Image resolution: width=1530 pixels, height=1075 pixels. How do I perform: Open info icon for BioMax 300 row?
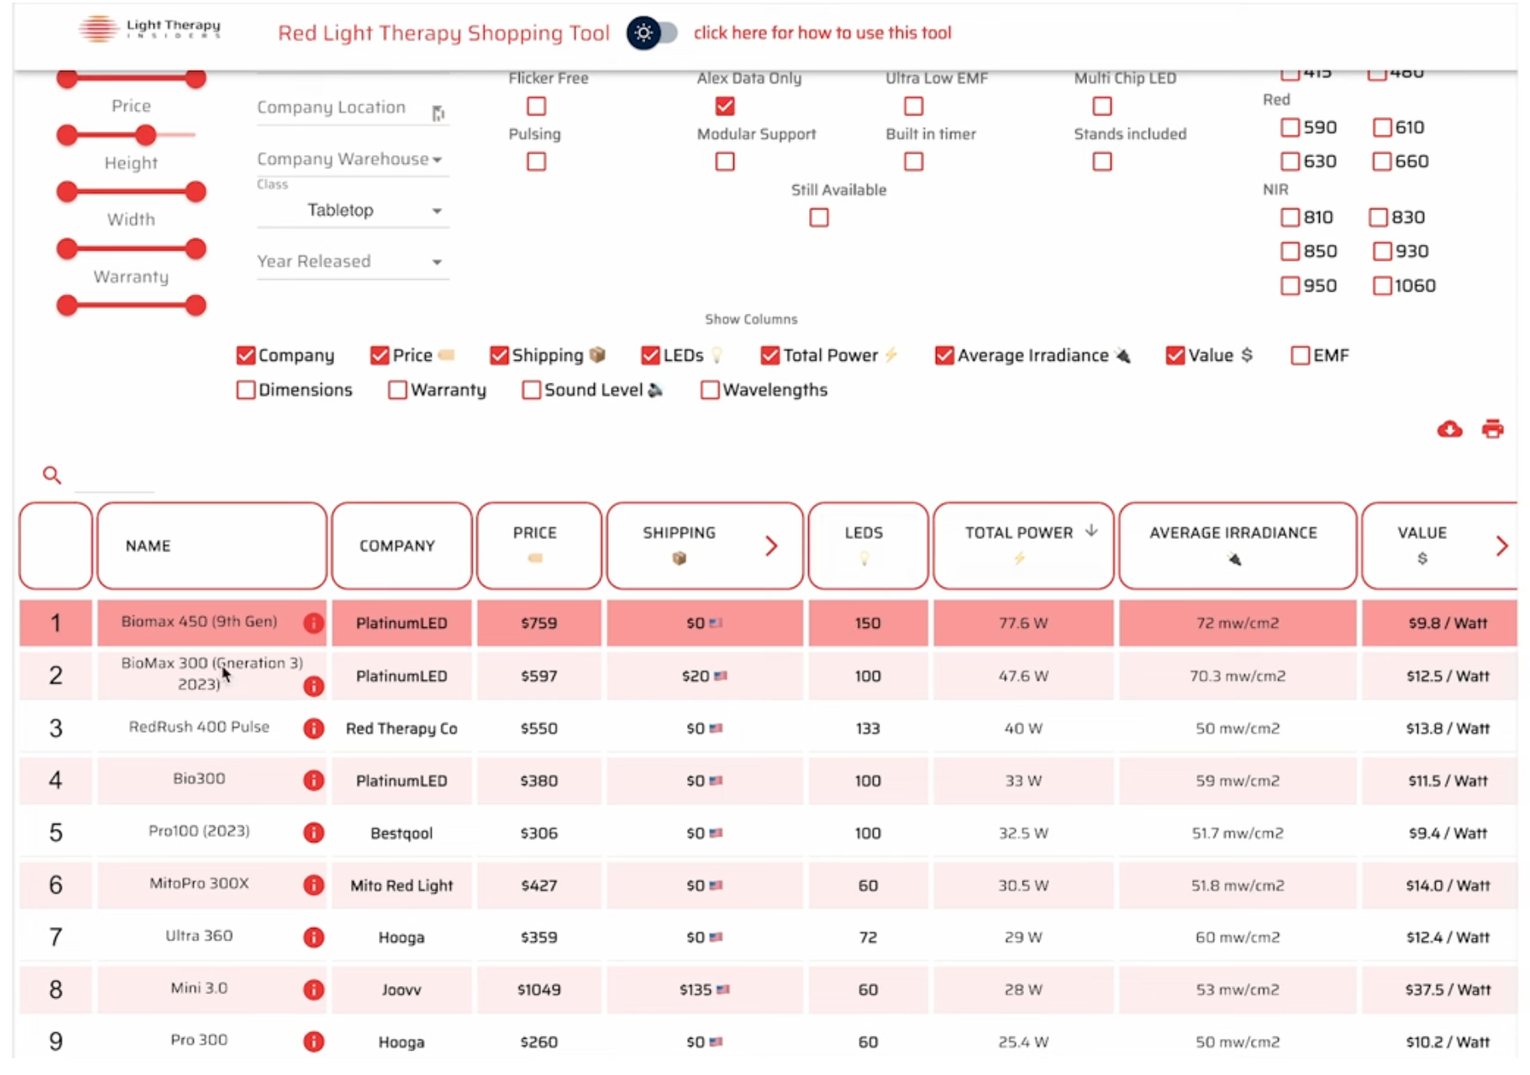click(313, 686)
